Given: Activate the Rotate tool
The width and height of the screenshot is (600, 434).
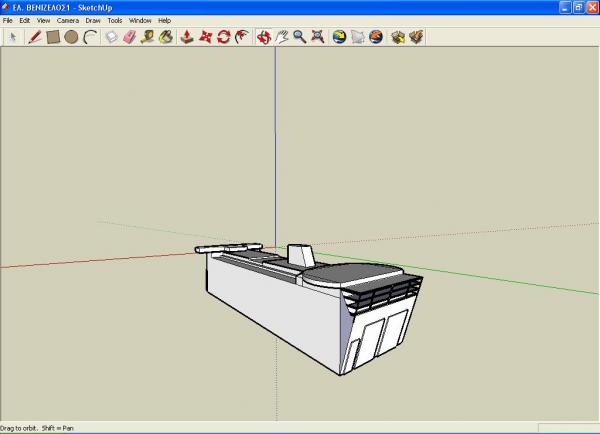Looking at the screenshot, I should coord(223,37).
